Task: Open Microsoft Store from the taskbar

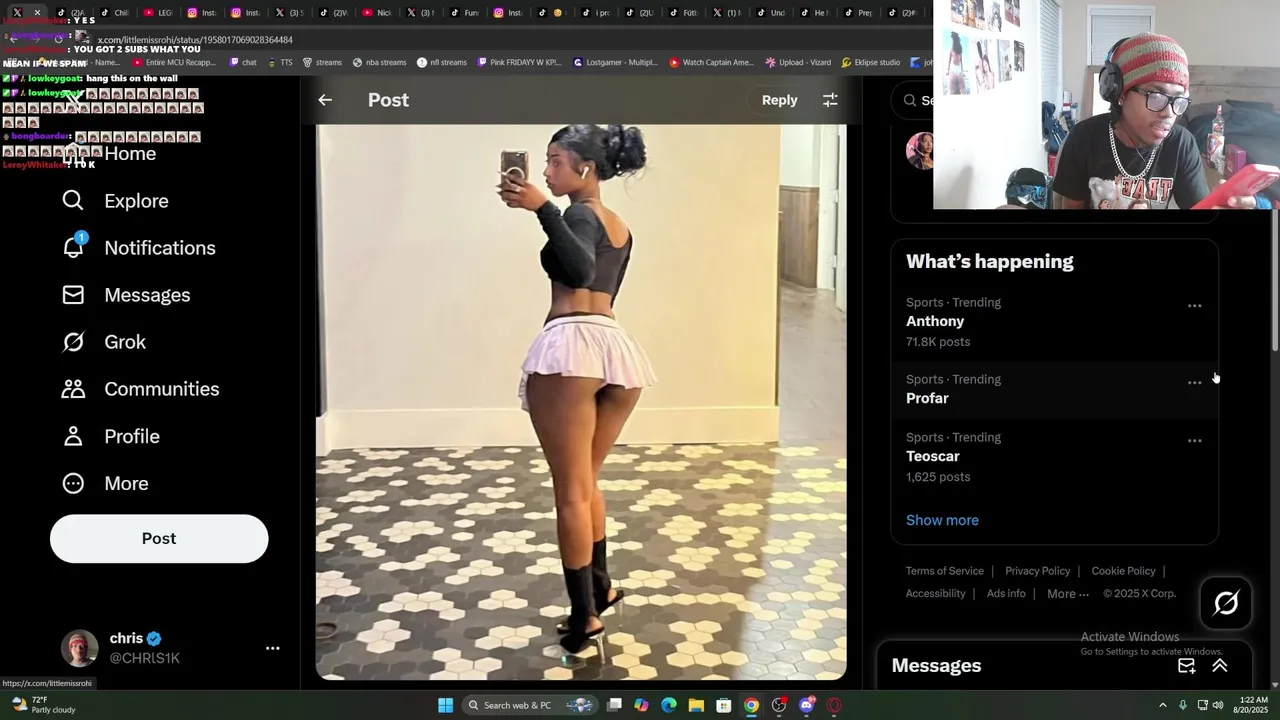Action: click(723, 705)
